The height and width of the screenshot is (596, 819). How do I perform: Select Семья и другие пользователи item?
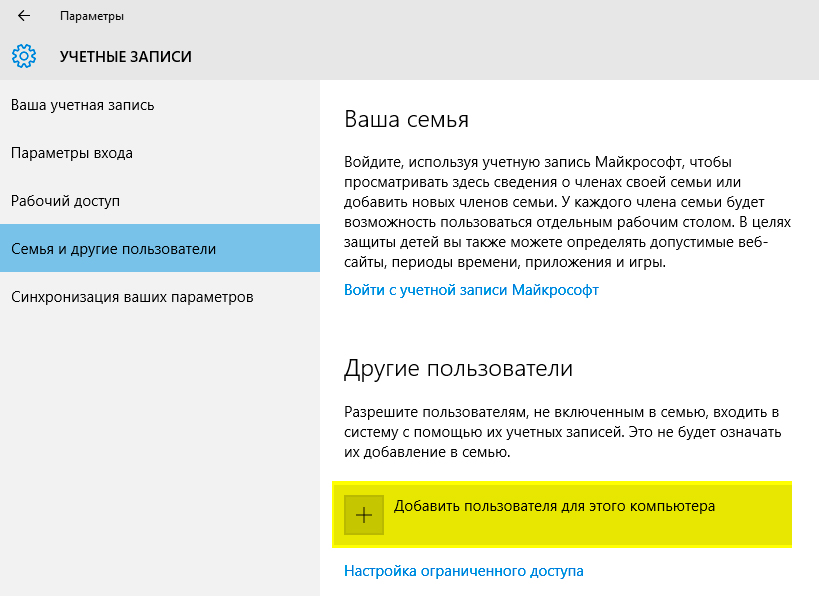pos(113,249)
